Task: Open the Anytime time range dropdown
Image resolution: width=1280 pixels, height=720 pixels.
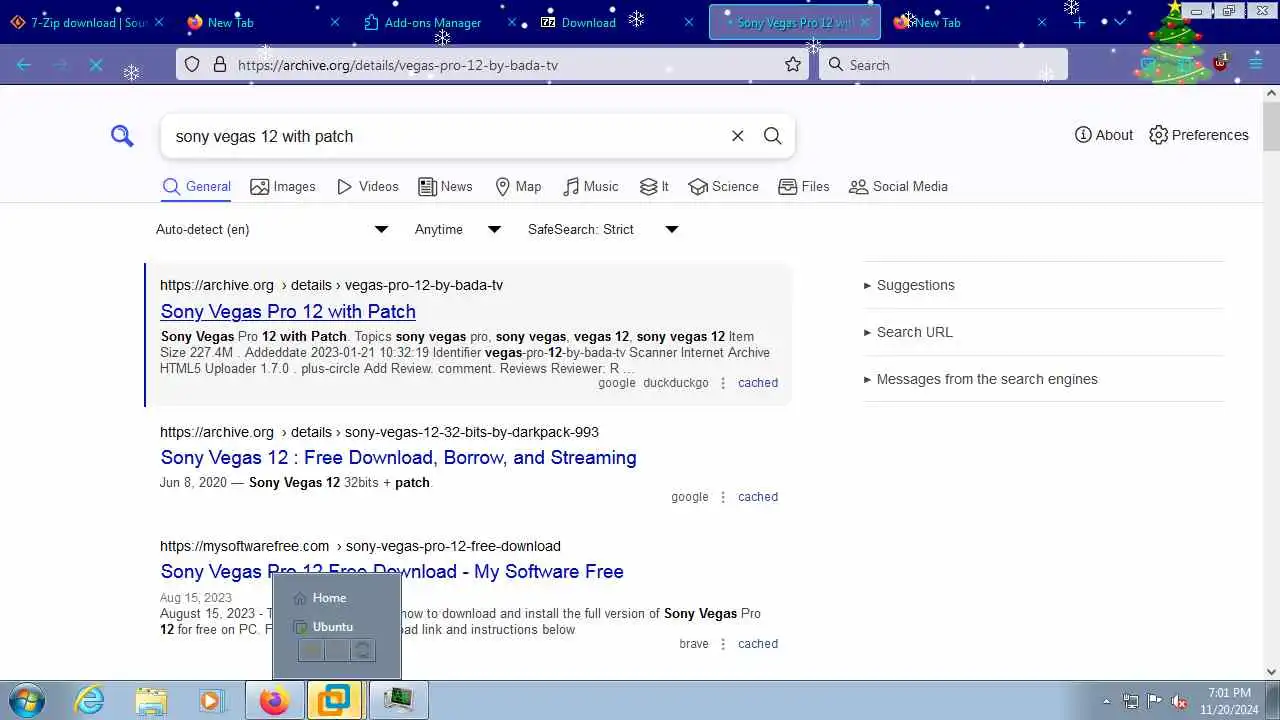Action: 458,229
